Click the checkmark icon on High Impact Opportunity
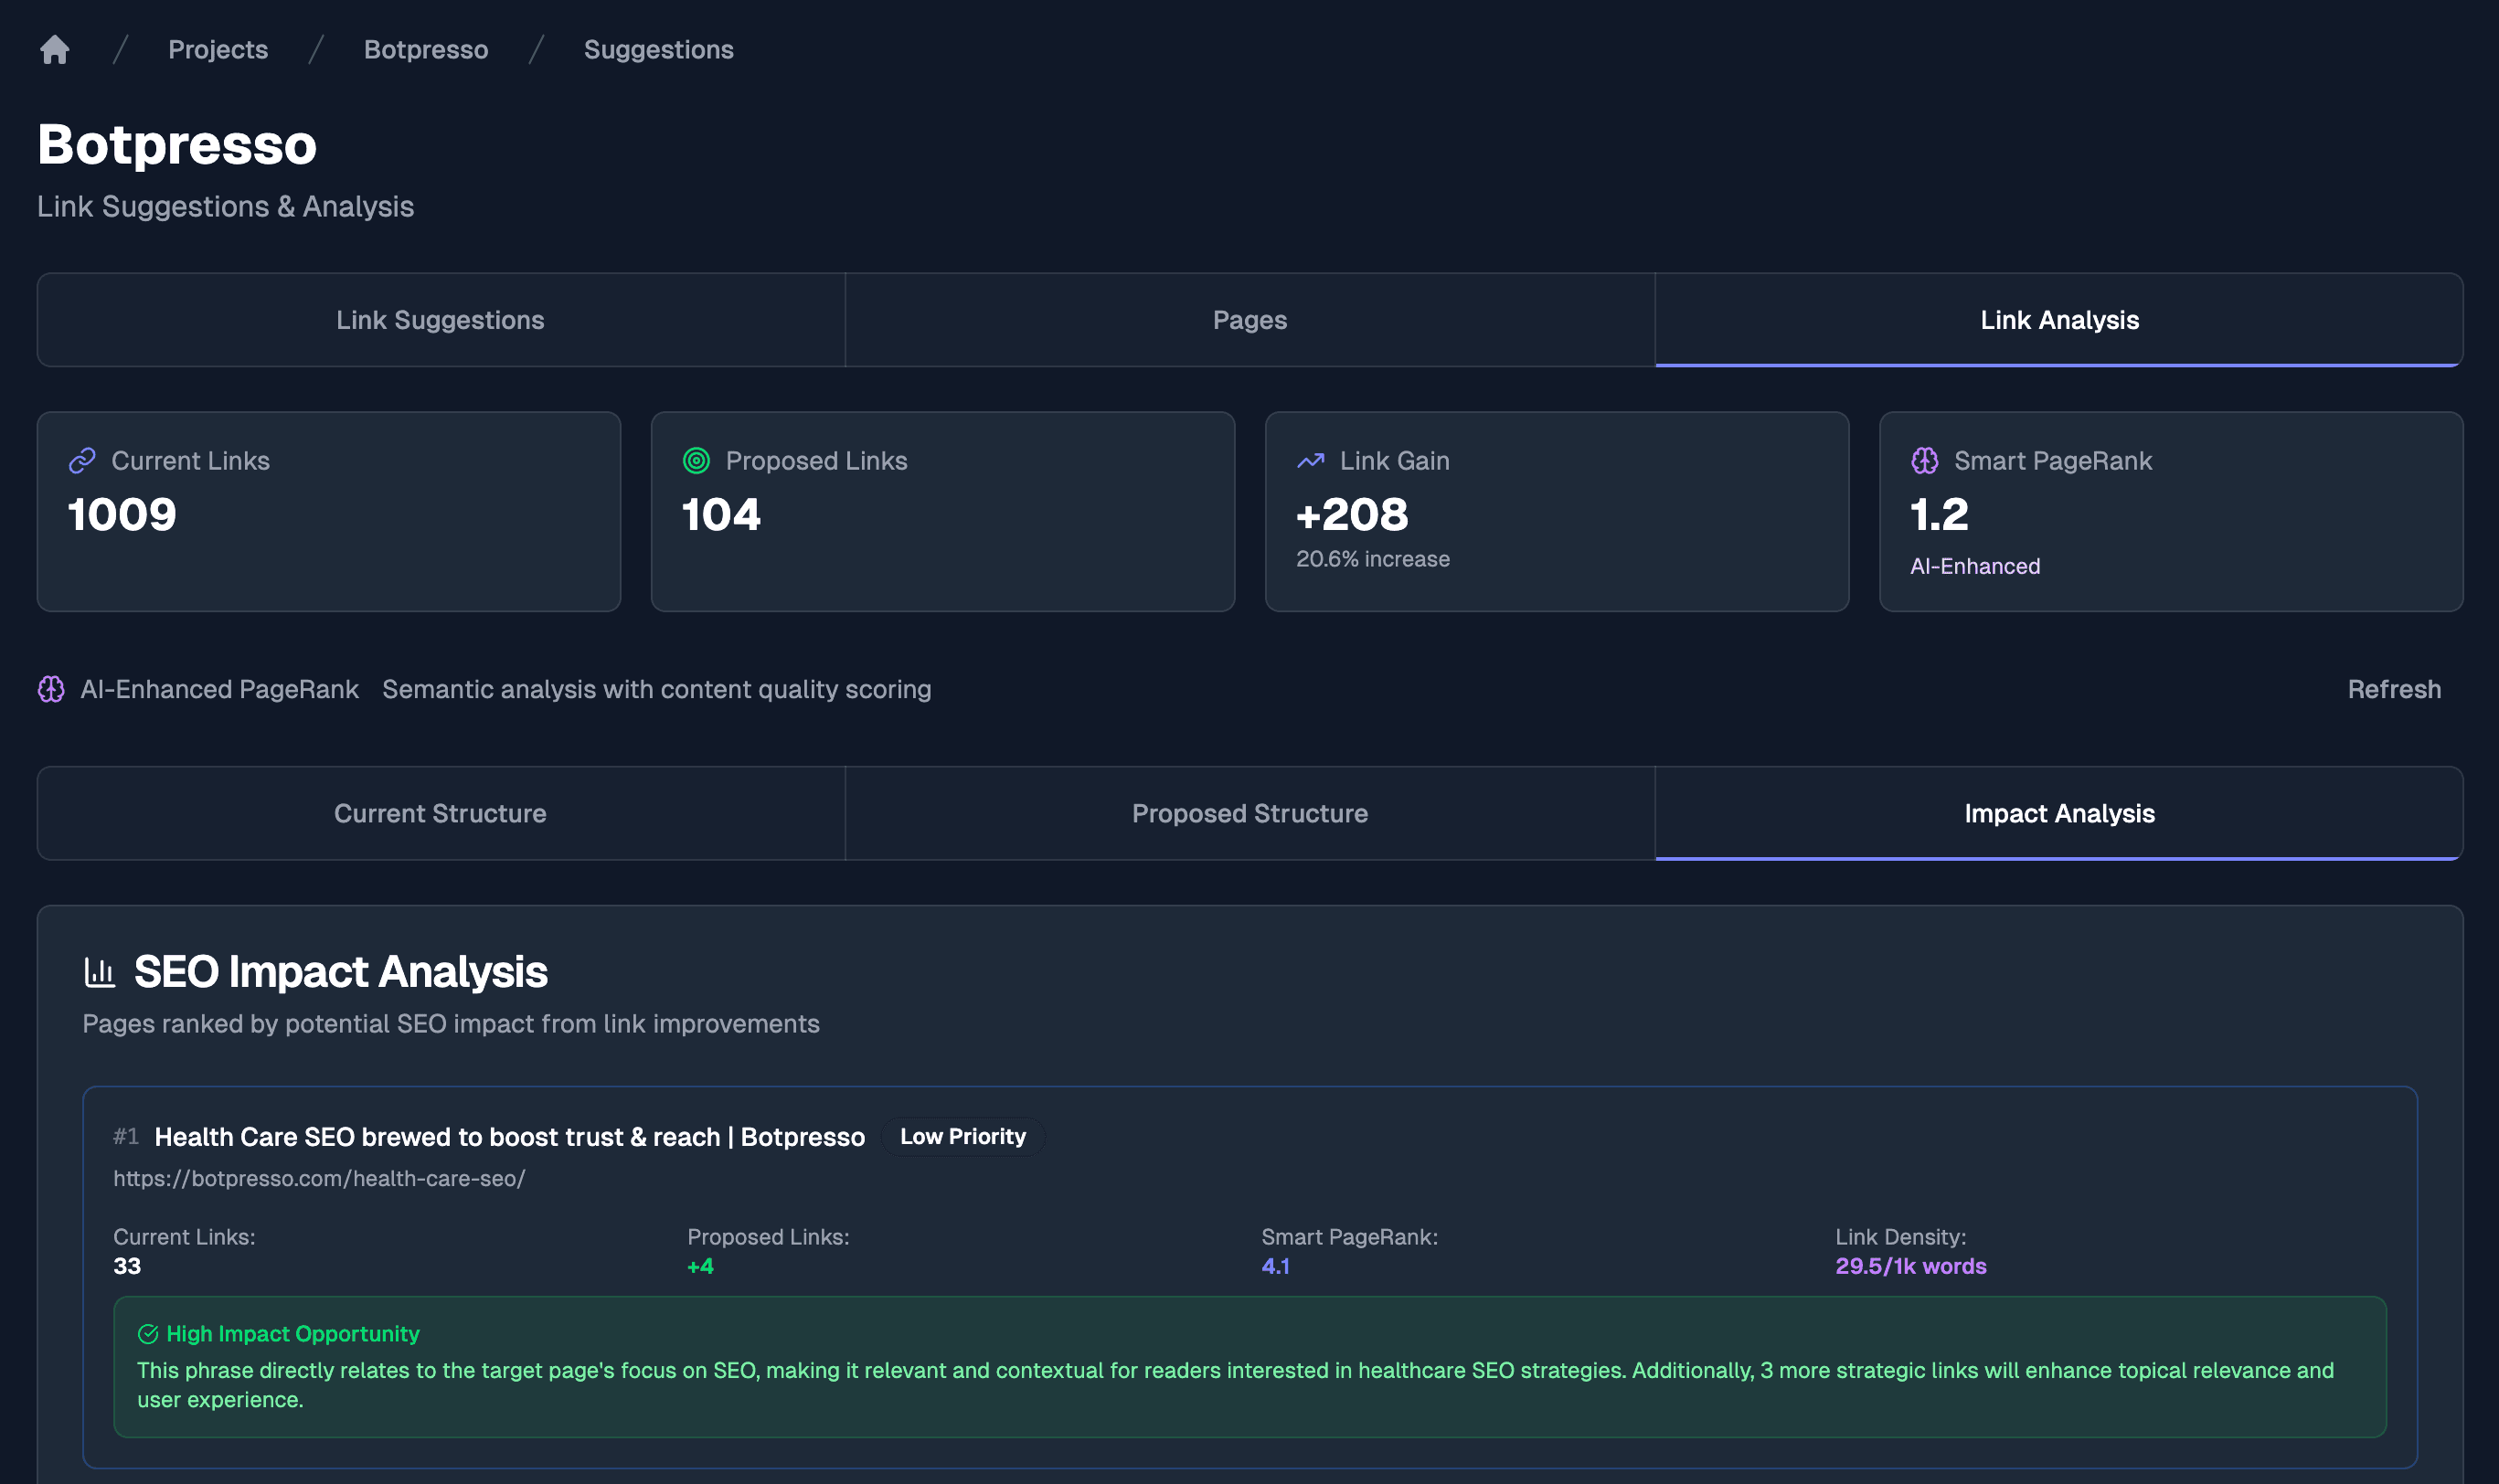 (148, 1333)
